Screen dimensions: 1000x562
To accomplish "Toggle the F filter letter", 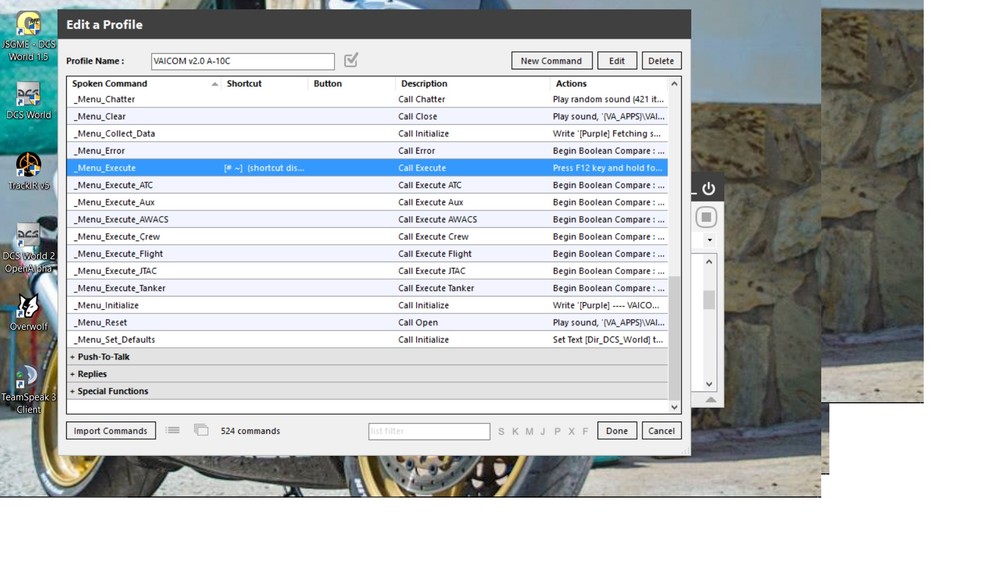I will coord(585,431).
